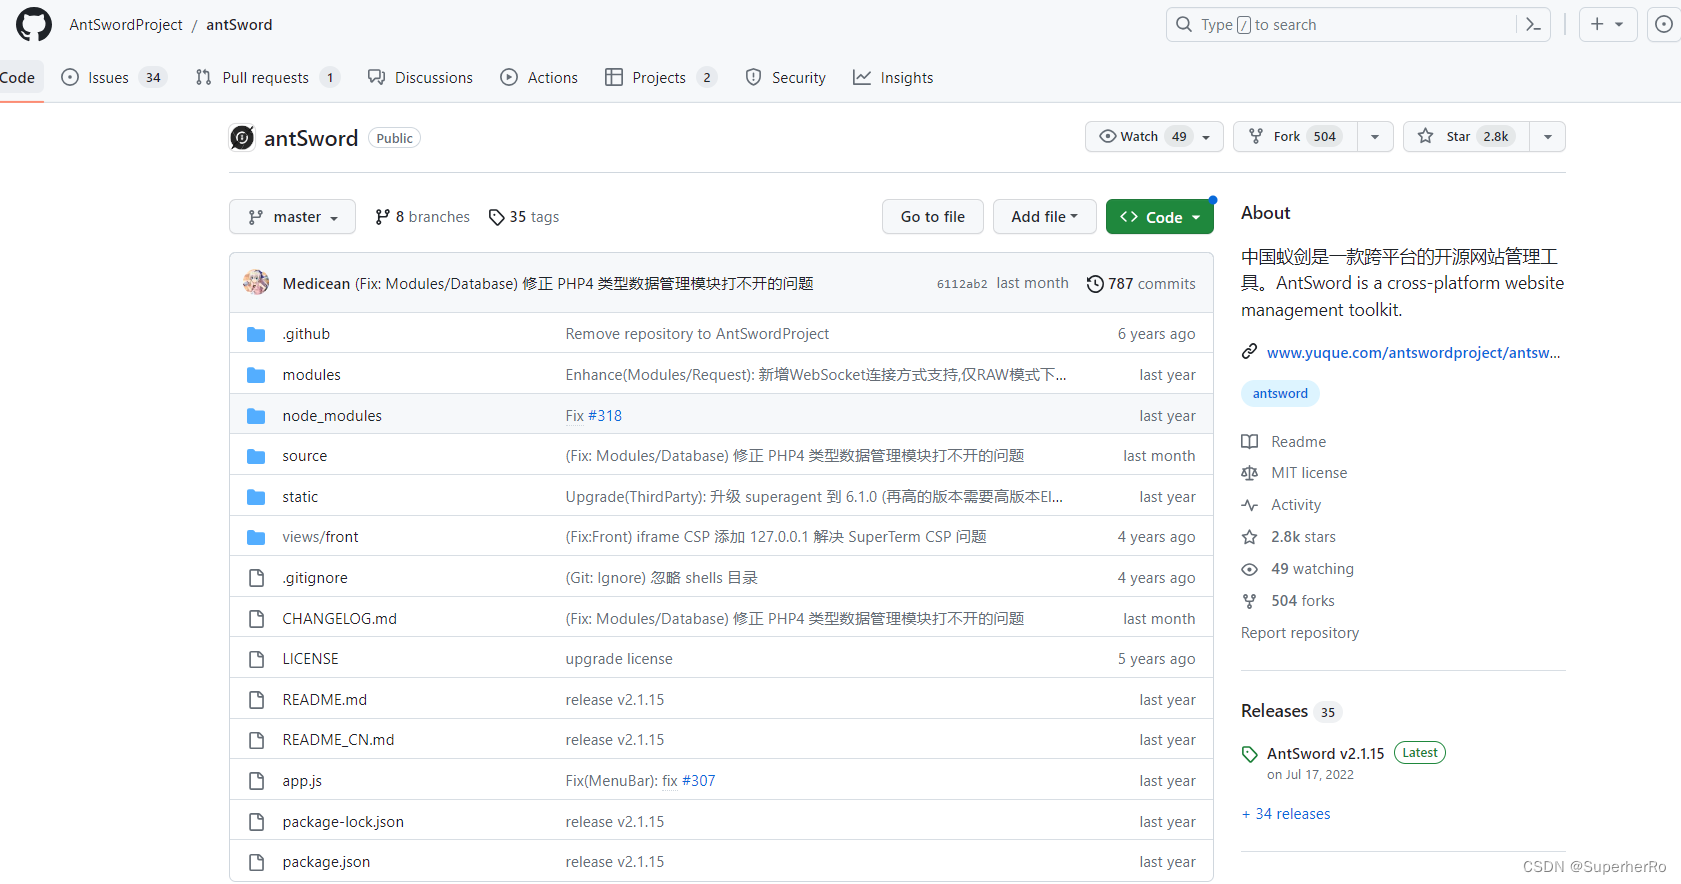Open the .gitignore file icon
The height and width of the screenshot is (884, 1681).
[x=257, y=578]
